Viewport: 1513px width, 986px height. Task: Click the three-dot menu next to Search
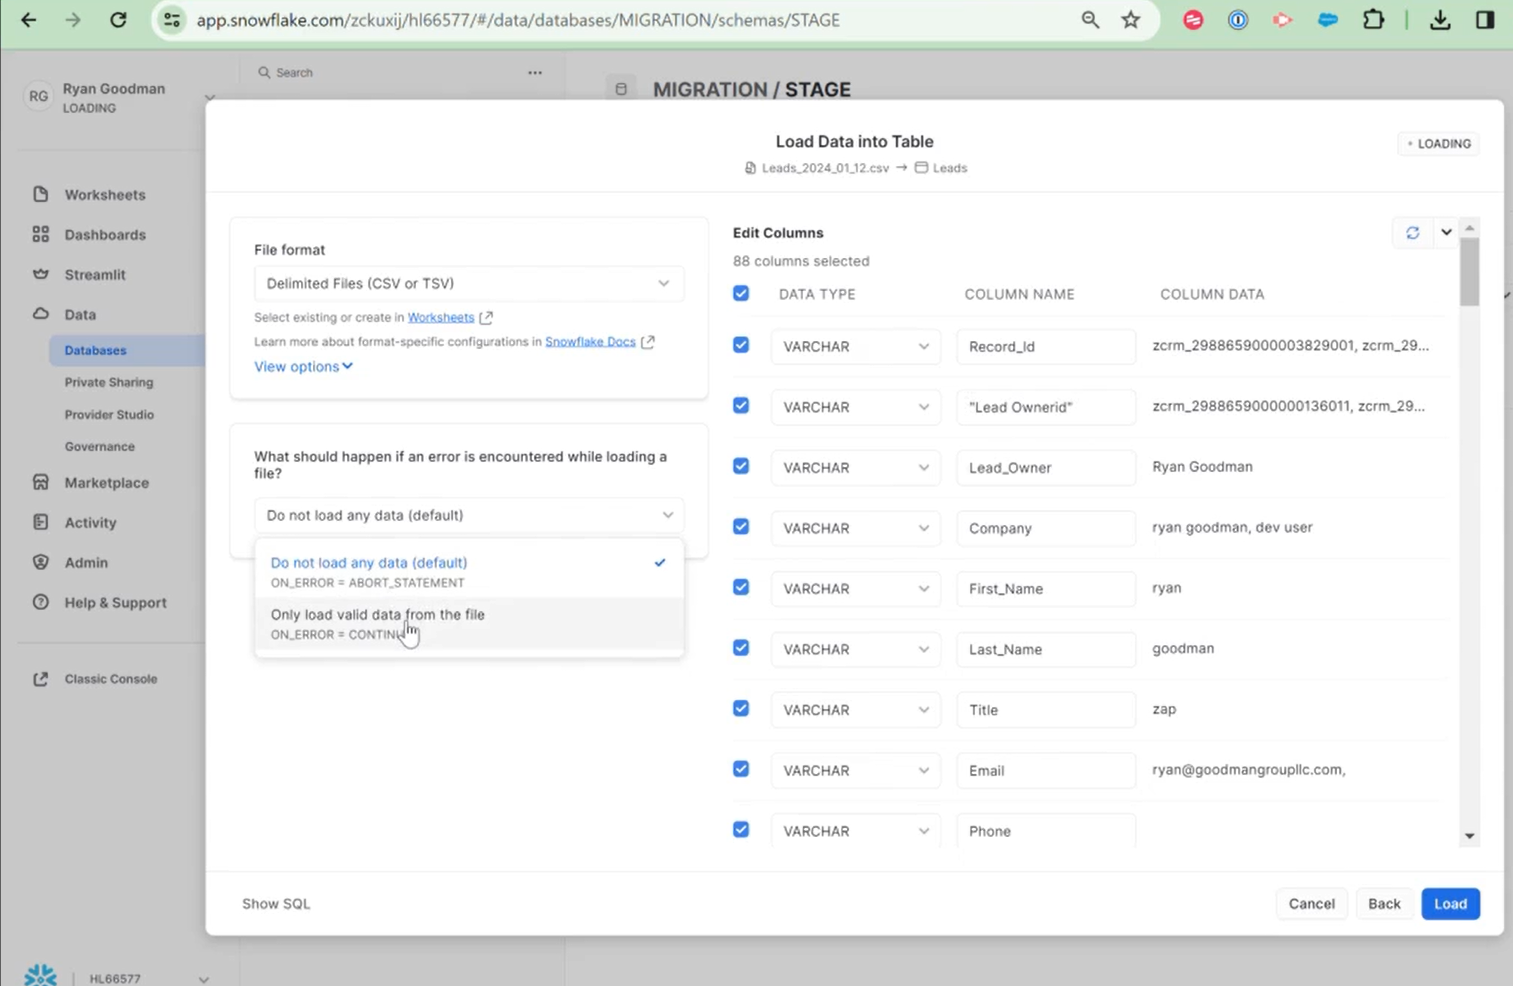[x=535, y=73]
